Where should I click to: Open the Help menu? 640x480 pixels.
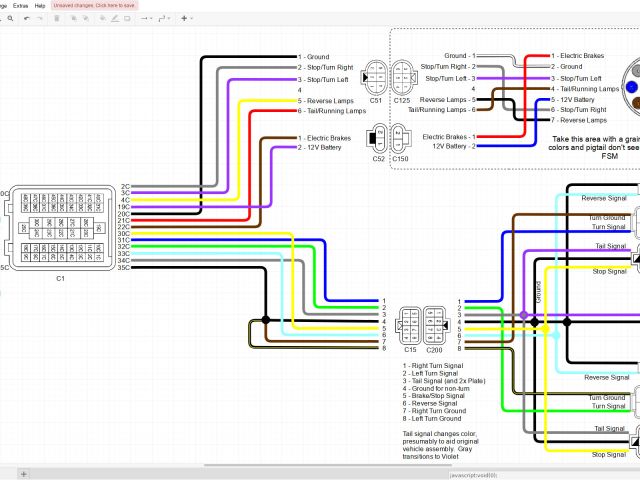[40, 5]
